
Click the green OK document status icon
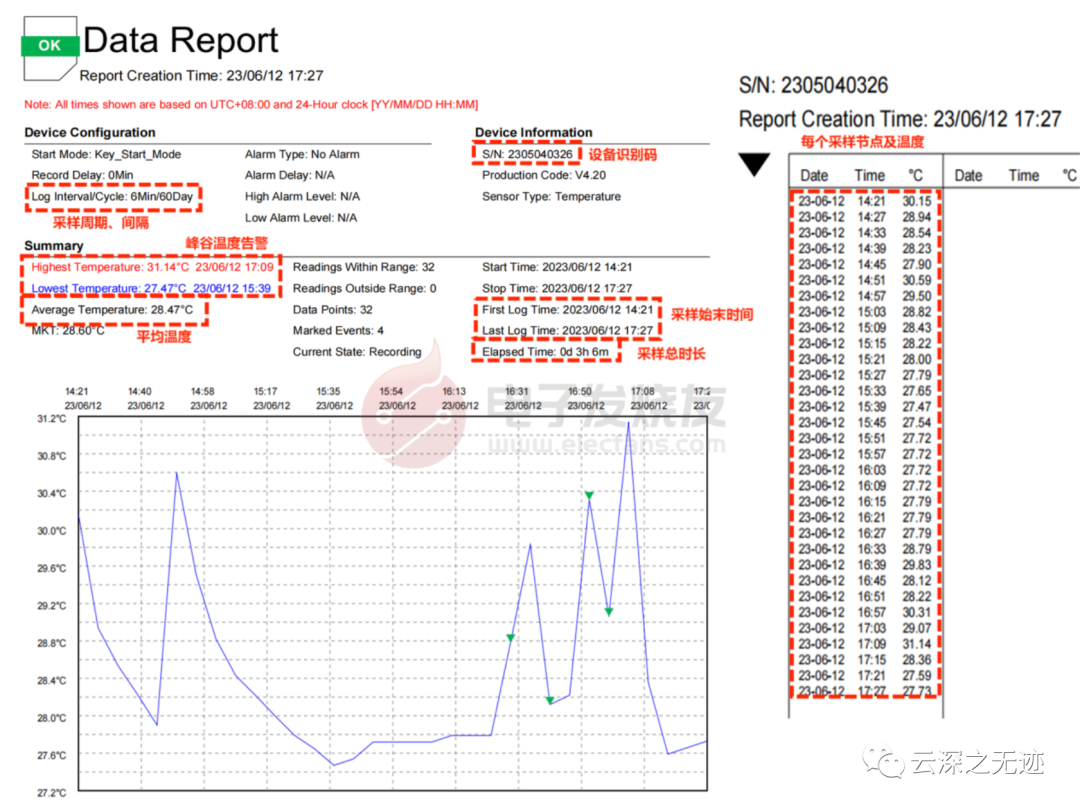tap(50, 48)
